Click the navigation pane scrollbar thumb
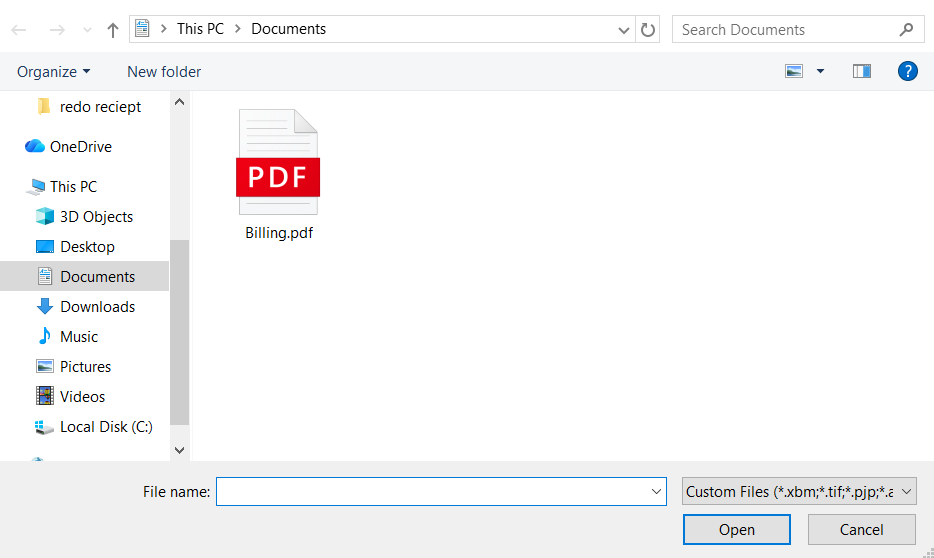 (x=179, y=332)
